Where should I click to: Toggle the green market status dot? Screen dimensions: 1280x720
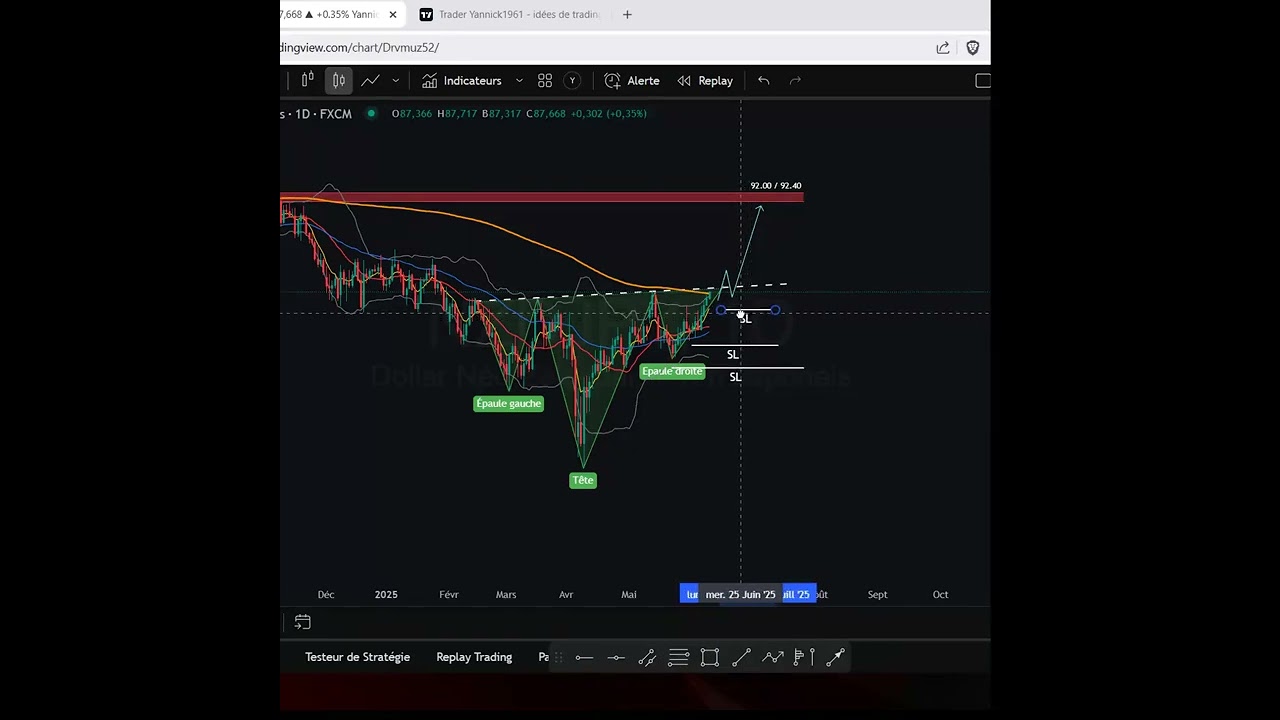tap(371, 114)
